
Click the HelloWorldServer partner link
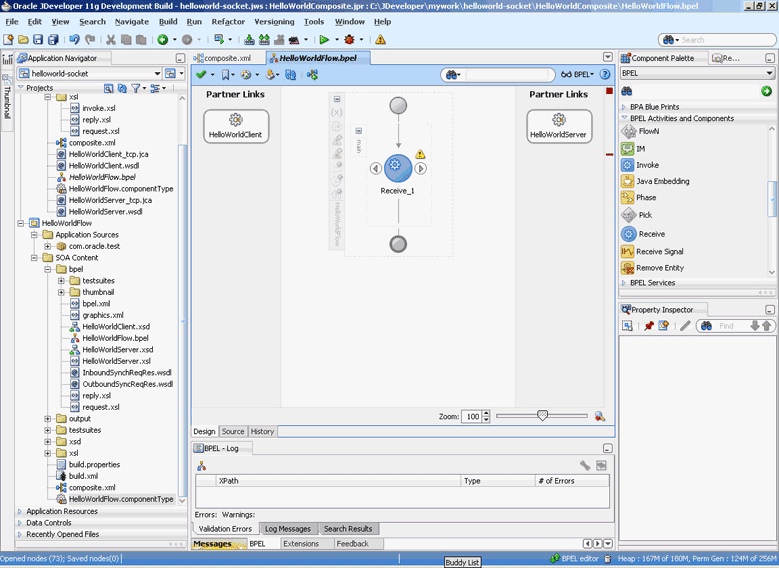[559, 125]
